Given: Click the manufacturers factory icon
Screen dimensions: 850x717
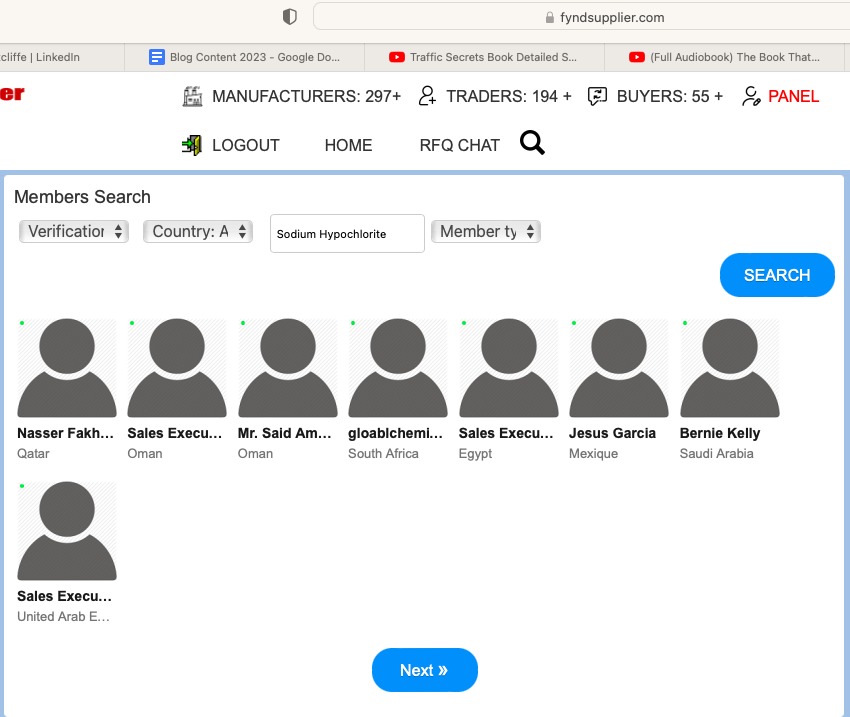Looking at the screenshot, I should [x=192, y=96].
